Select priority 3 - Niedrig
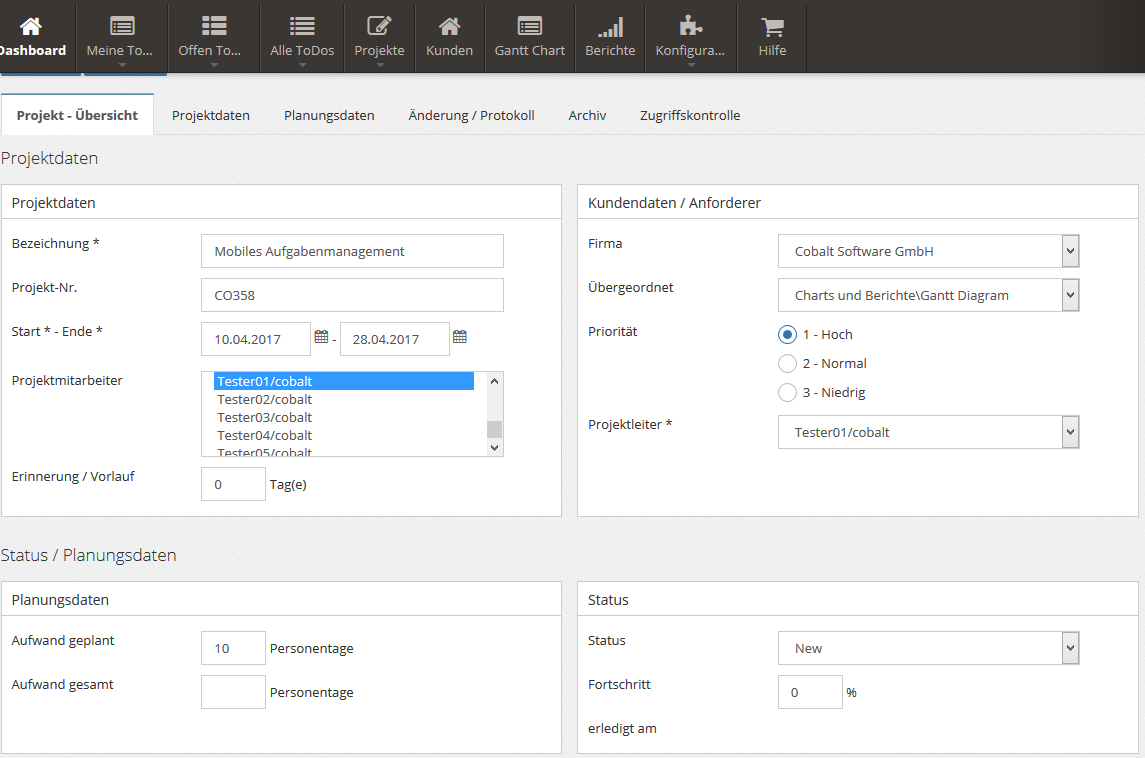Image resolution: width=1145 pixels, height=758 pixels. point(787,393)
